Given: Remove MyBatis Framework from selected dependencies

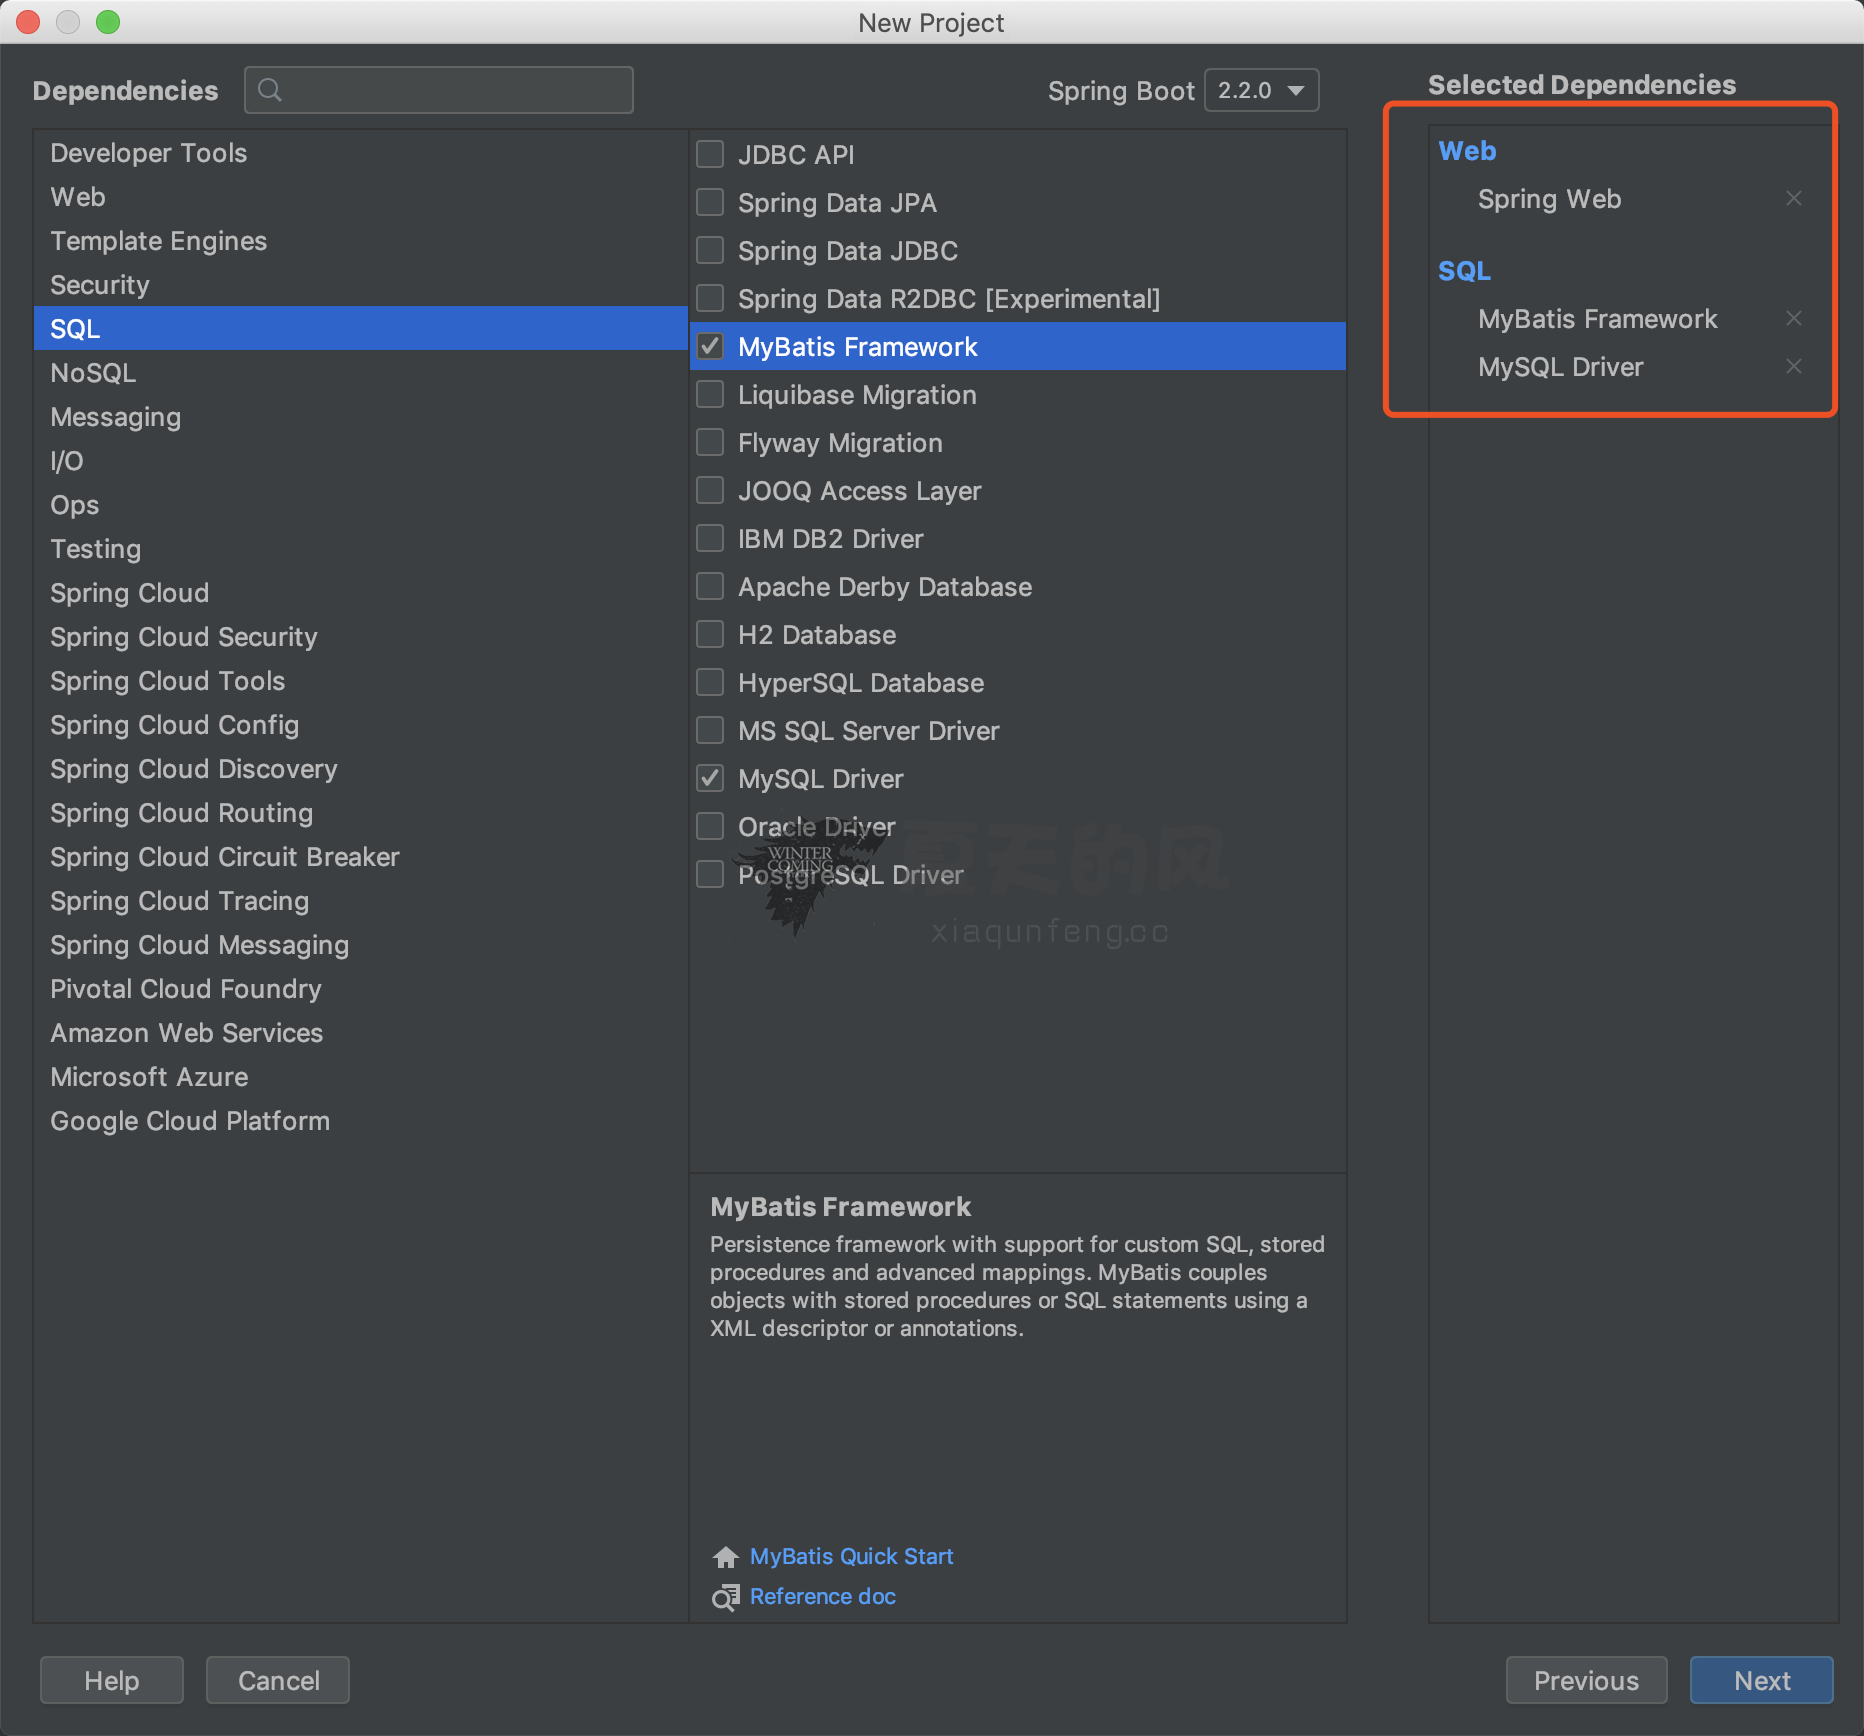Looking at the screenshot, I should (x=1794, y=318).
